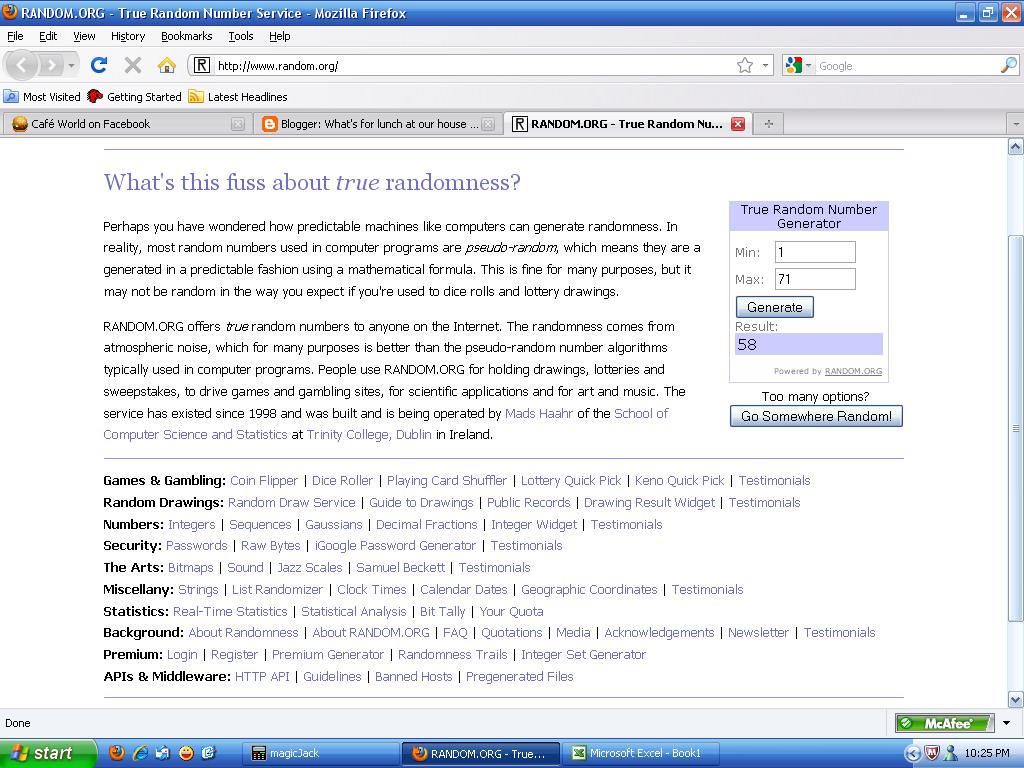Open the Mads Haahr link
1024x768 pixels.
539,413
